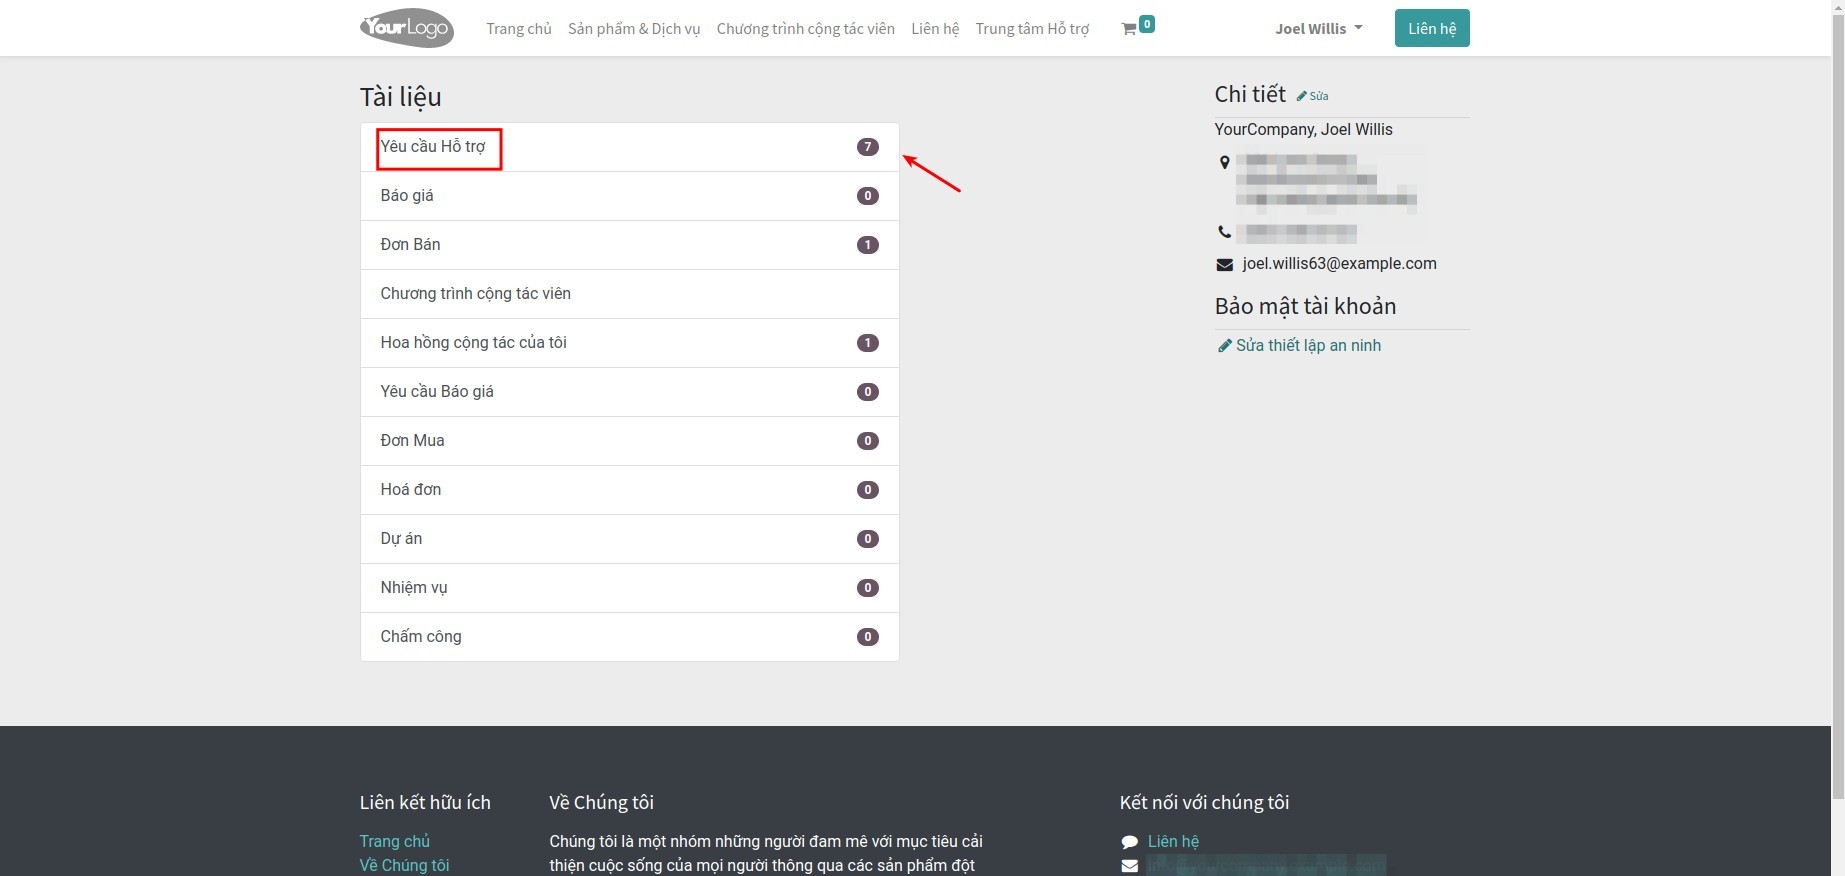
Task: Open the shopping cart icon
Action: [1130, 29]
